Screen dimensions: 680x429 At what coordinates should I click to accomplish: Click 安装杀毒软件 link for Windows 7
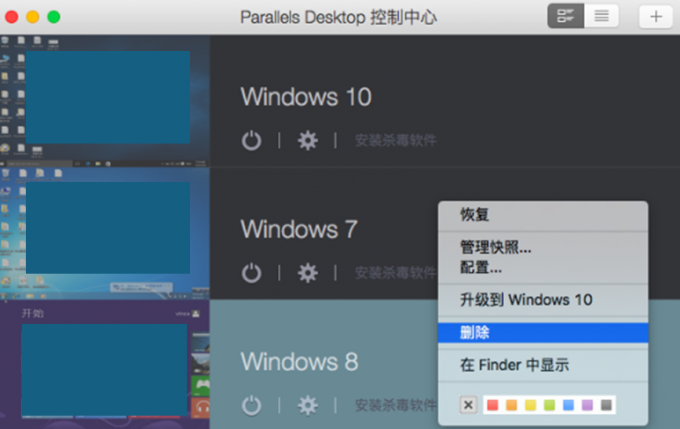click(x=396, y=273)
